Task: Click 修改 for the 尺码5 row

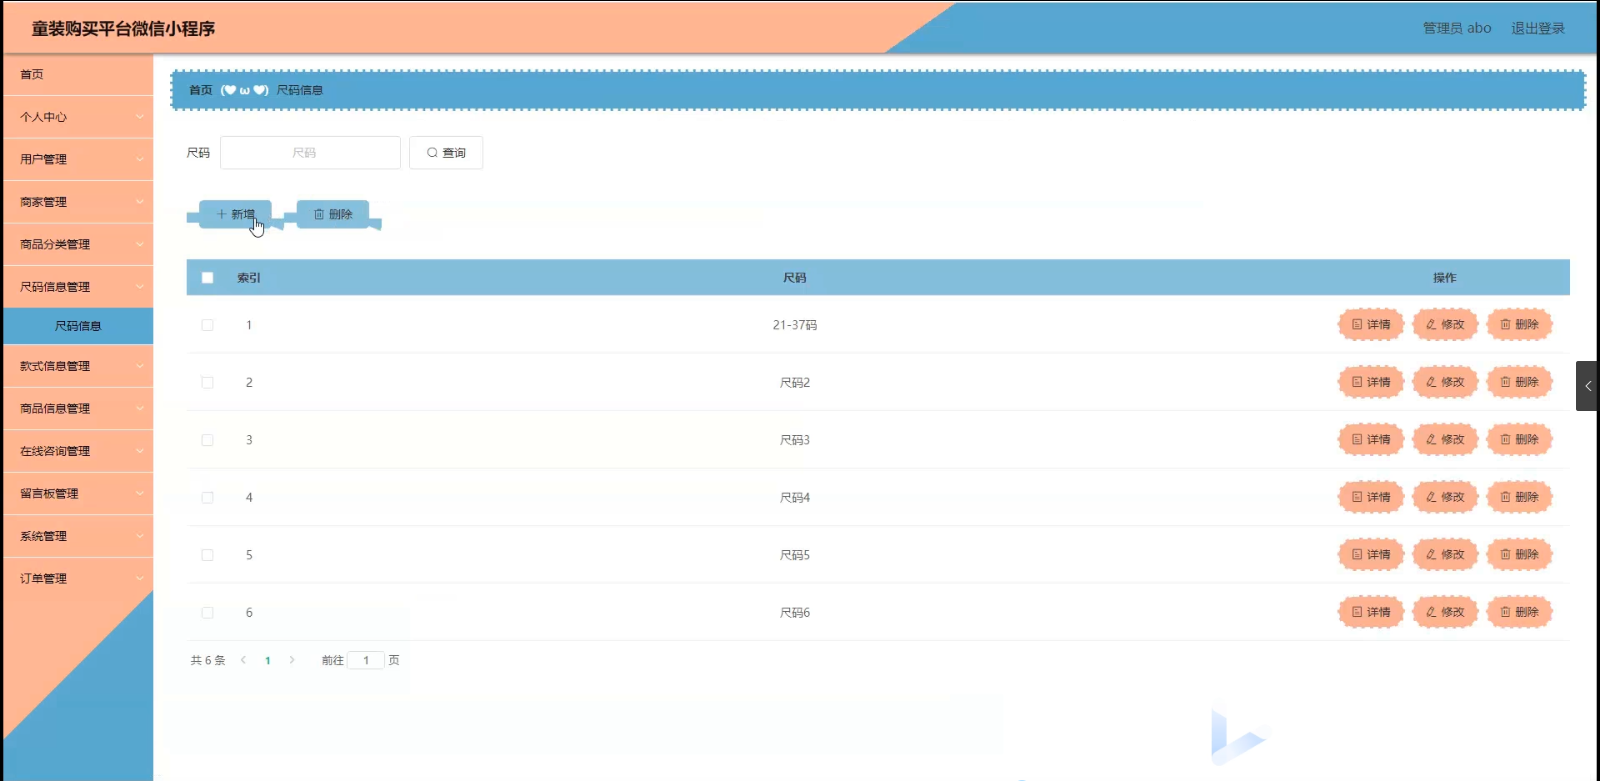Action: (1445, 554)
